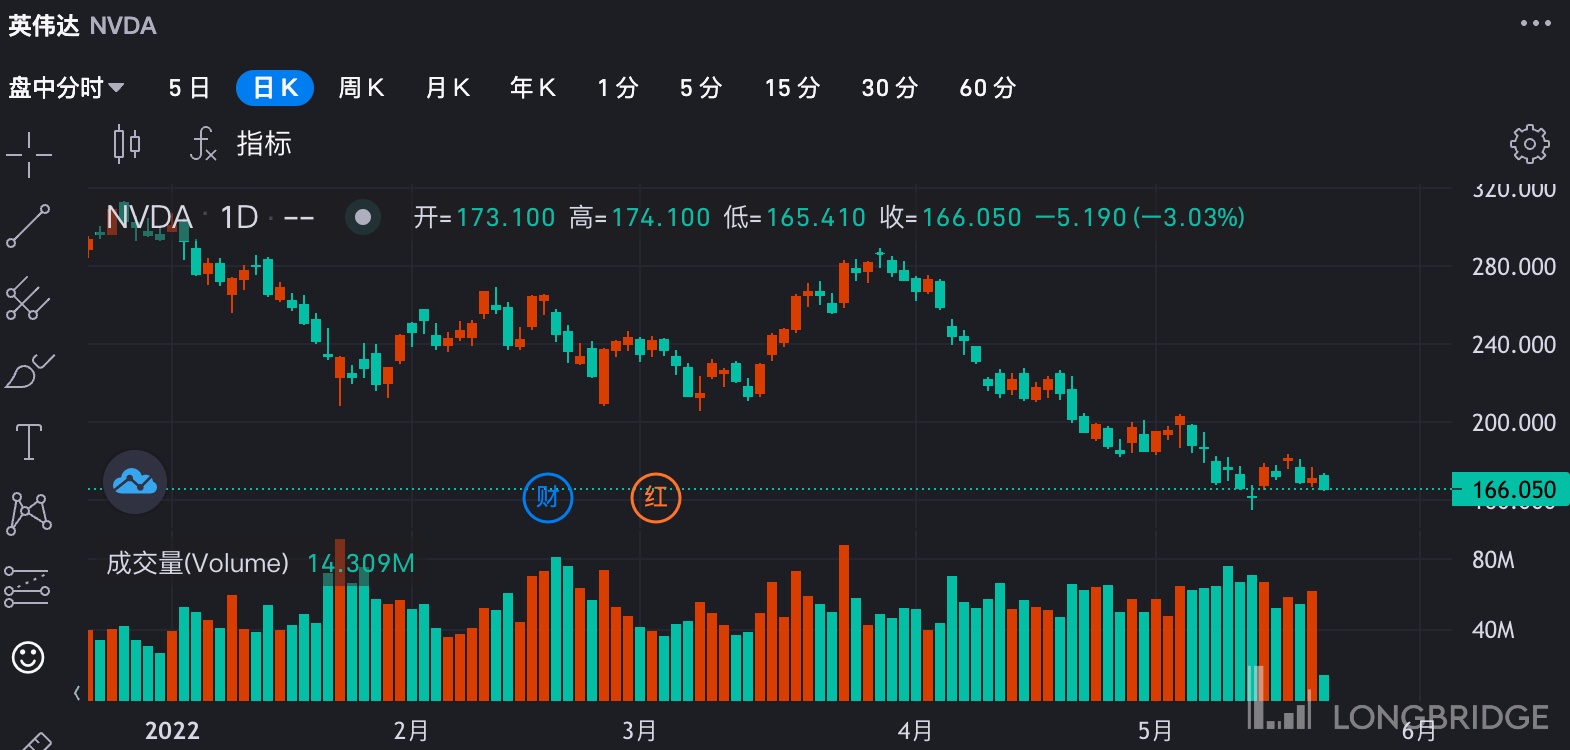Select the 60分 interval tab

coord(988,88)
